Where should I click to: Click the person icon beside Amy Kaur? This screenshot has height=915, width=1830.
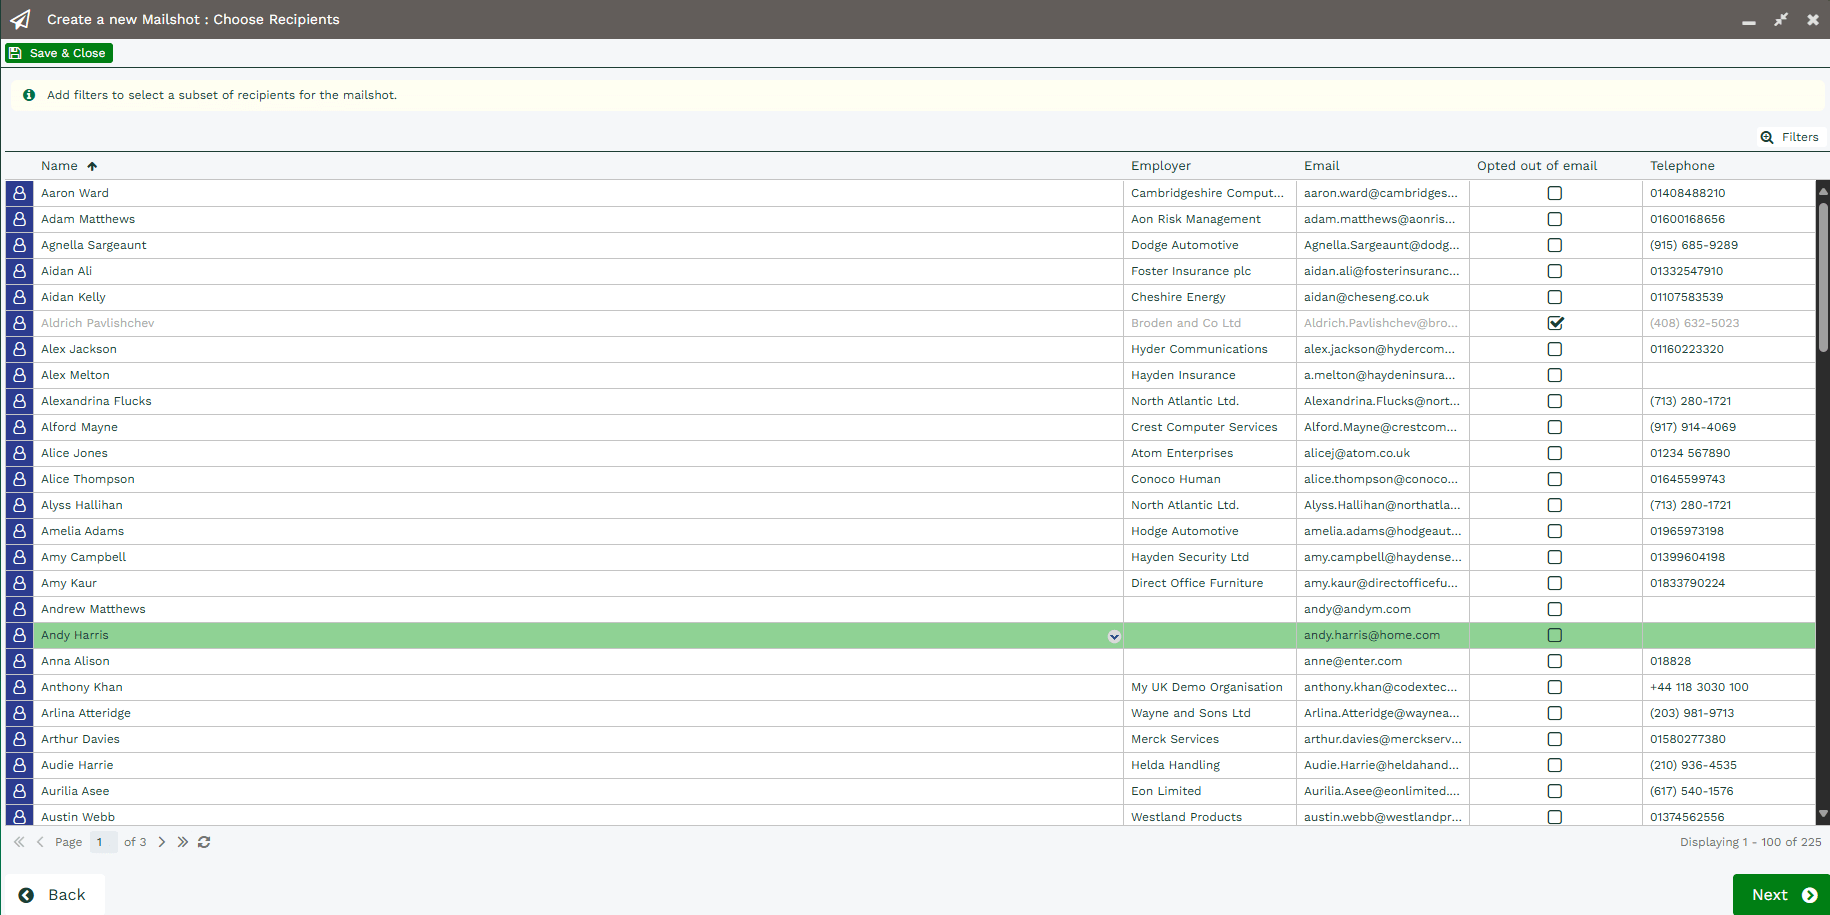pyautogui.click(x=19, y=583)
